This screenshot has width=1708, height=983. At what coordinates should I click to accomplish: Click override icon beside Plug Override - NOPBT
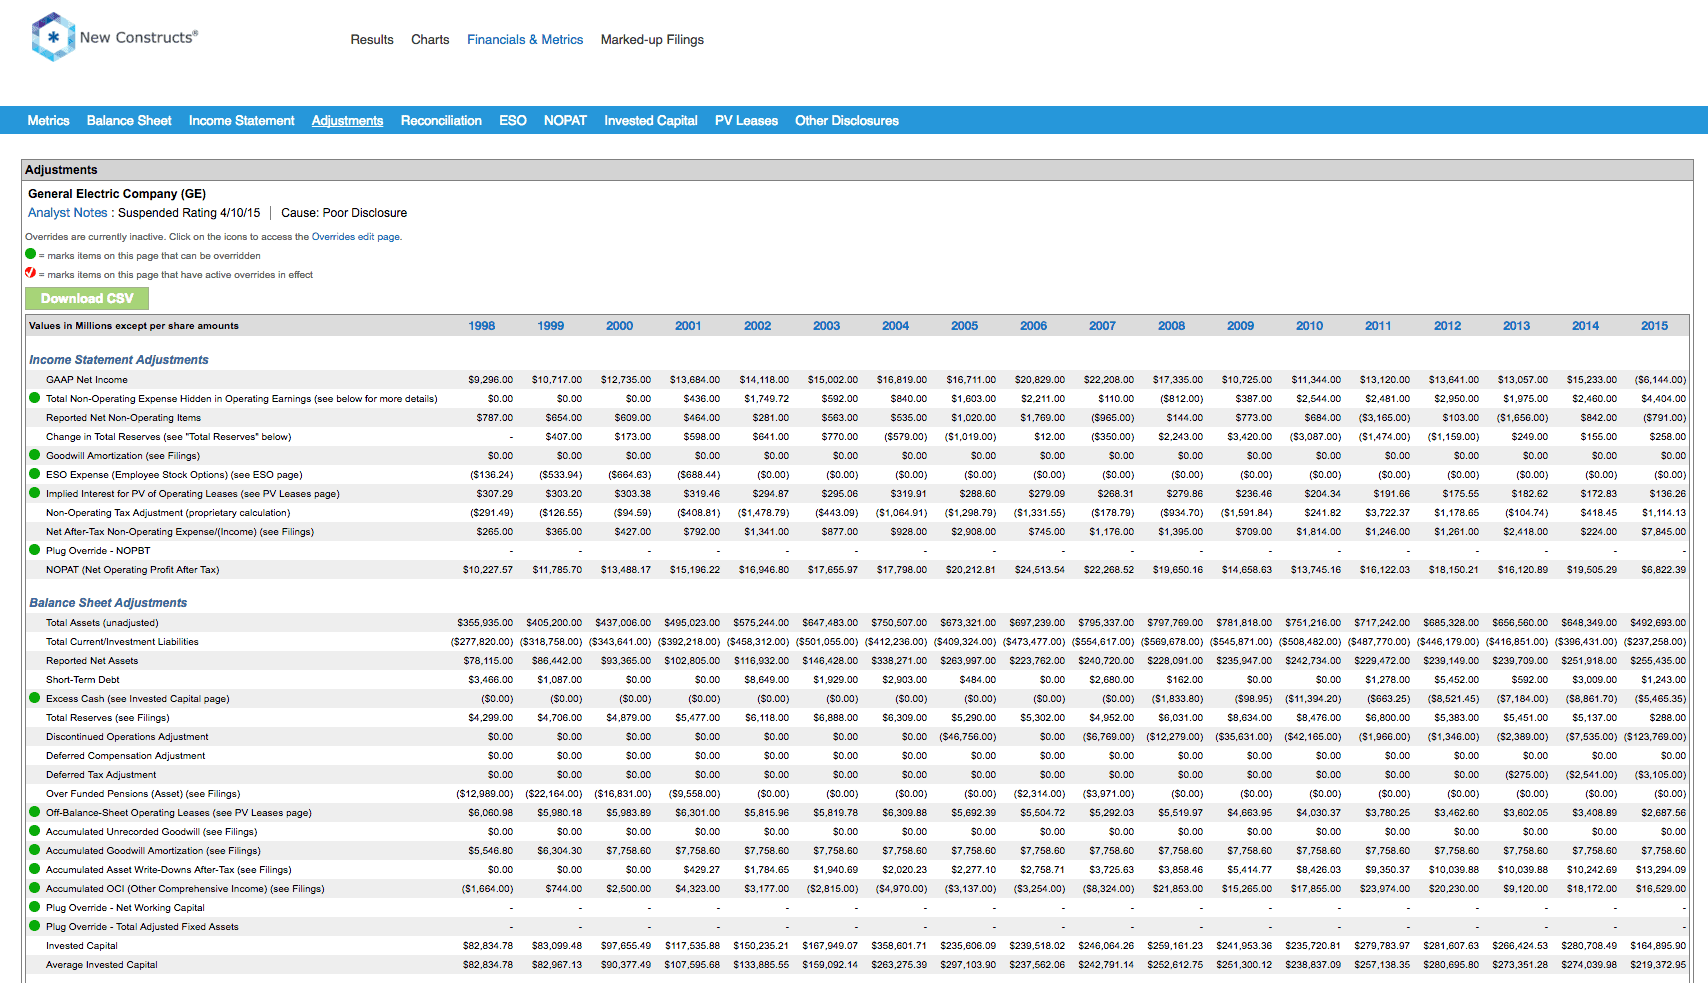(x=35, y=550)
